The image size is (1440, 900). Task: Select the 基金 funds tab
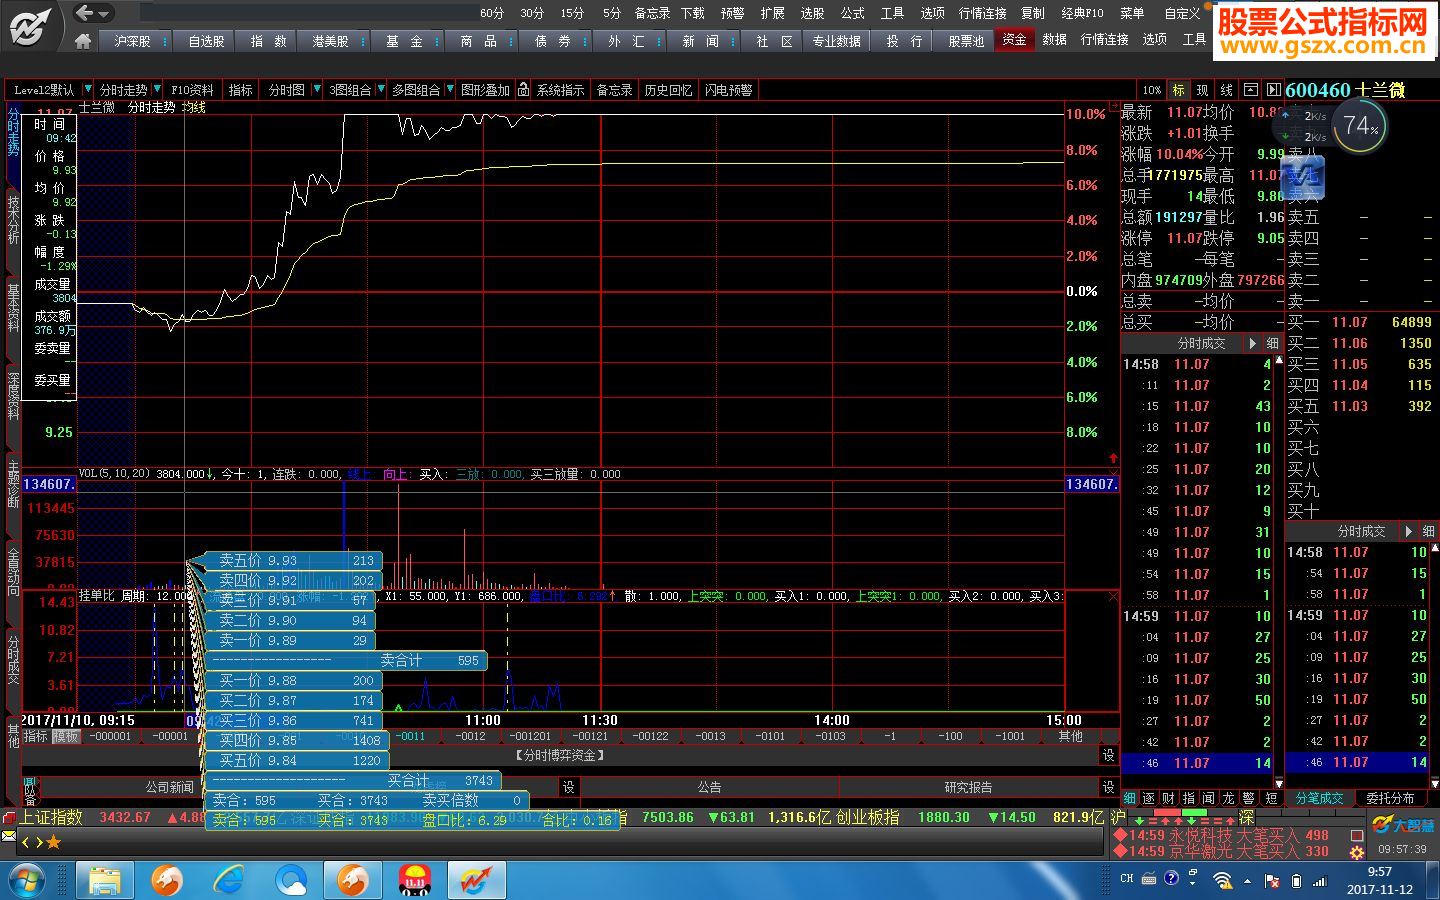(x=404, y=41)
